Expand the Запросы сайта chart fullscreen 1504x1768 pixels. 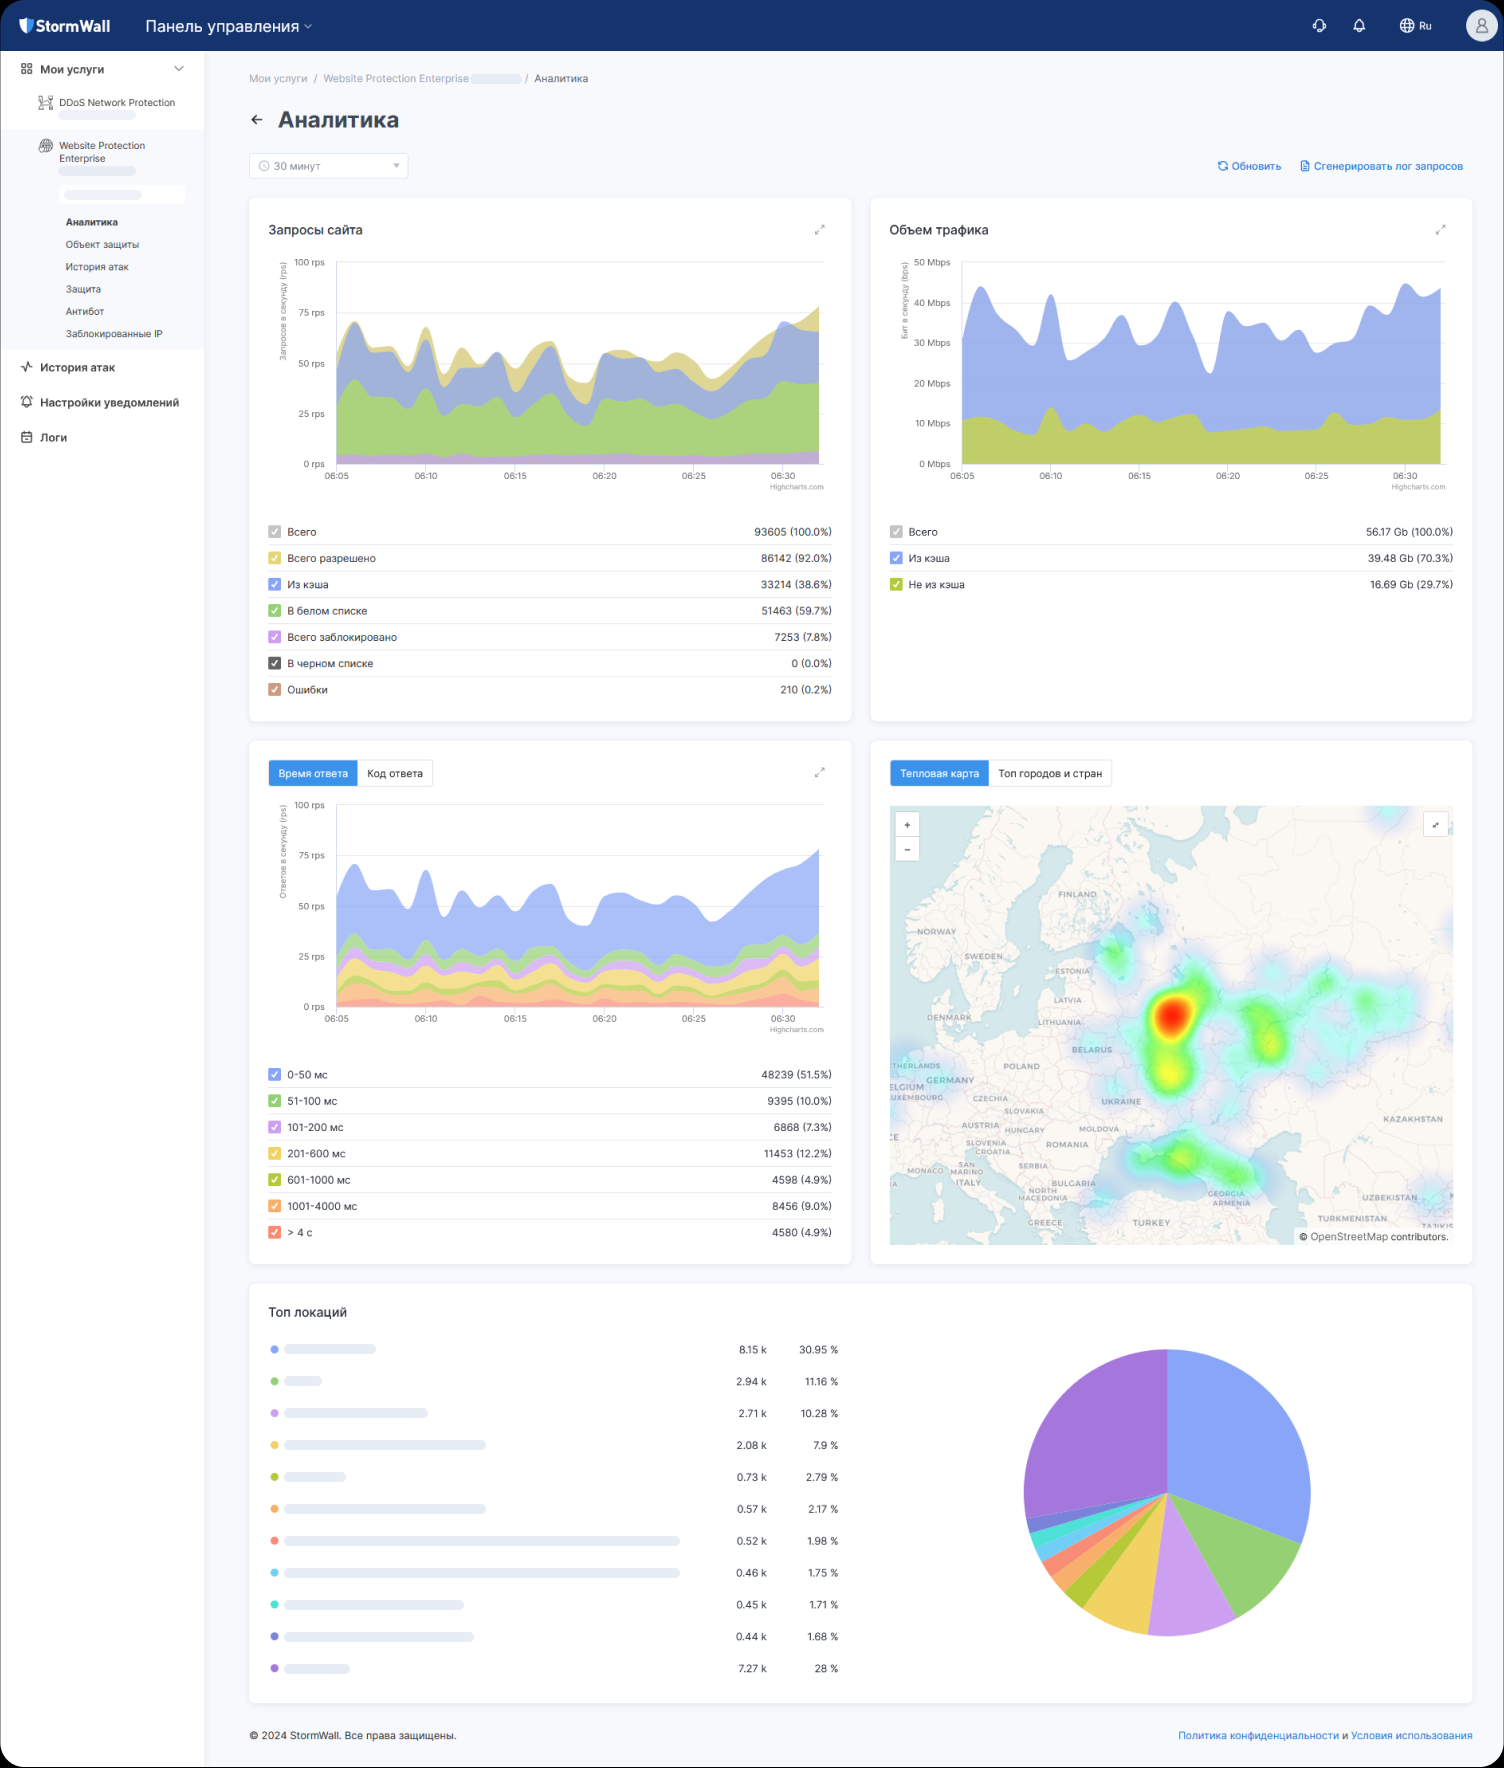pyautogui.click(x=820, y=230)
